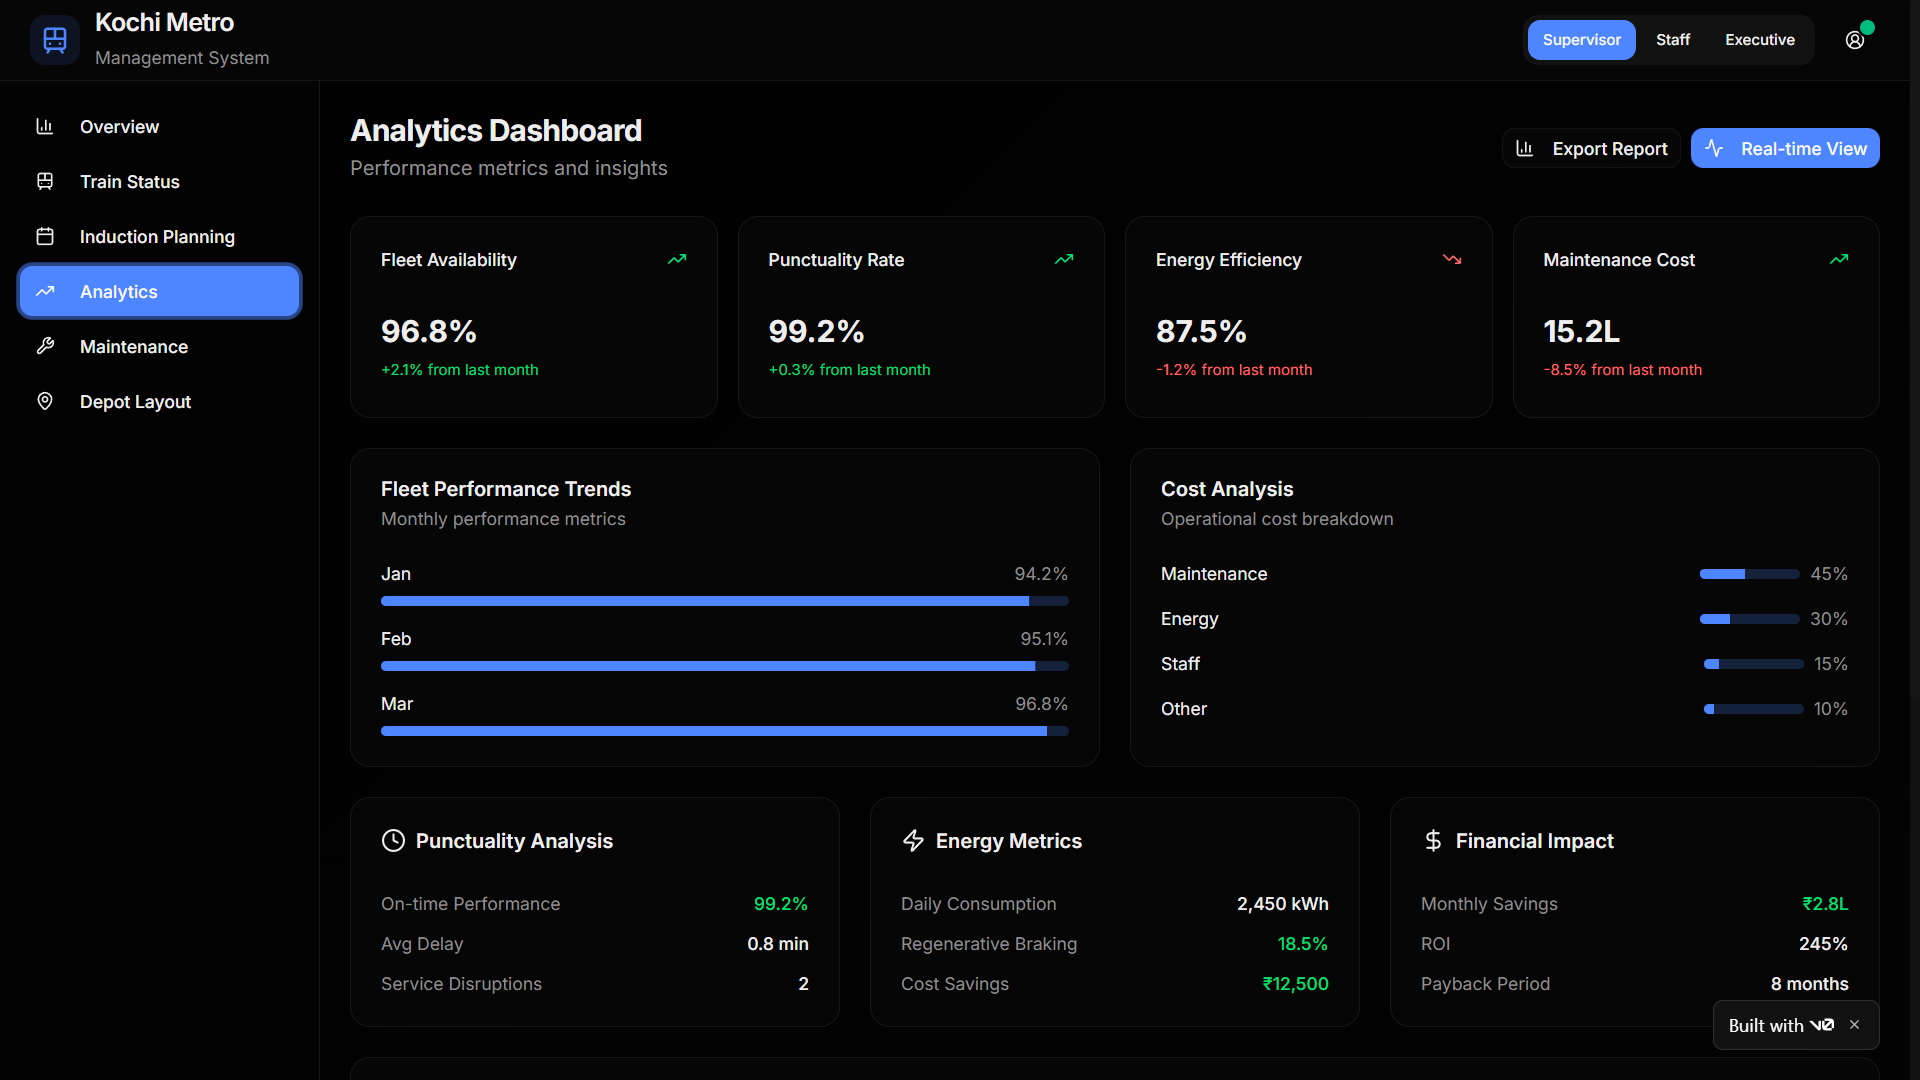
Task: Dismiss the Built with v0 badge
Action: [x=1855, y=1025]
